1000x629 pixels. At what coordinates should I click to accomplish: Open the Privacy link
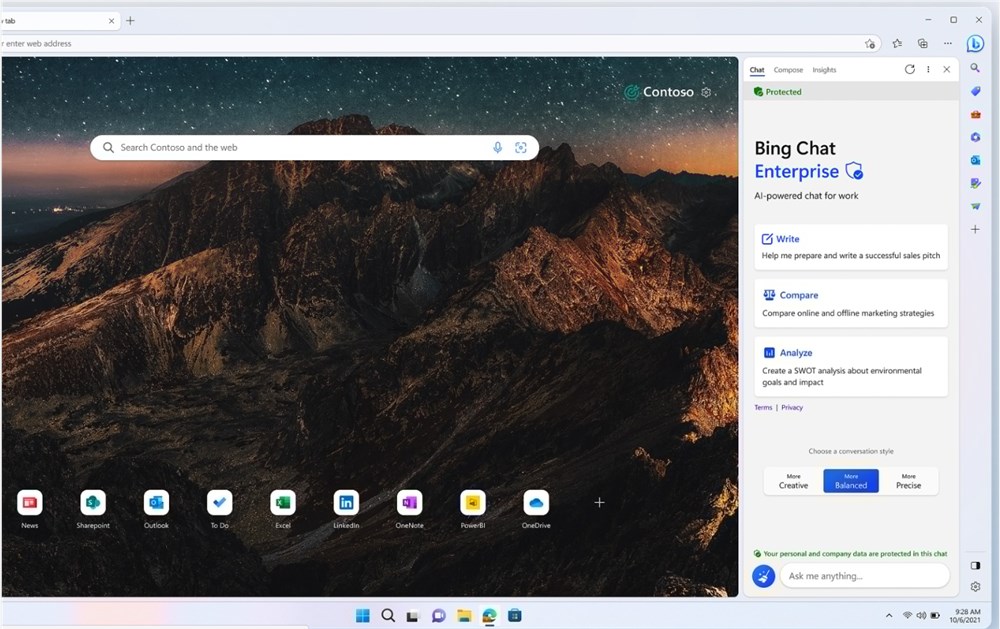point(792,407)
